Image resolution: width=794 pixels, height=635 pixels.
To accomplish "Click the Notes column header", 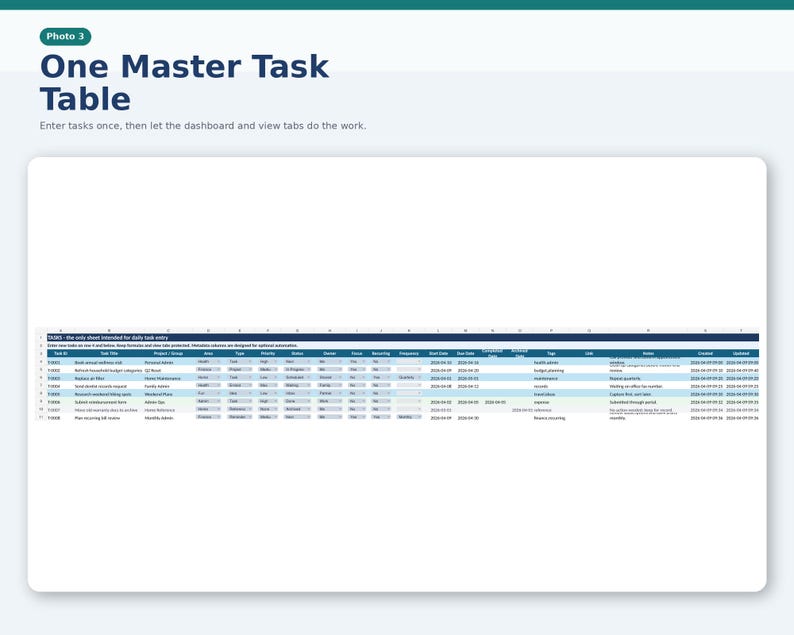I will (x=648, y=353).
